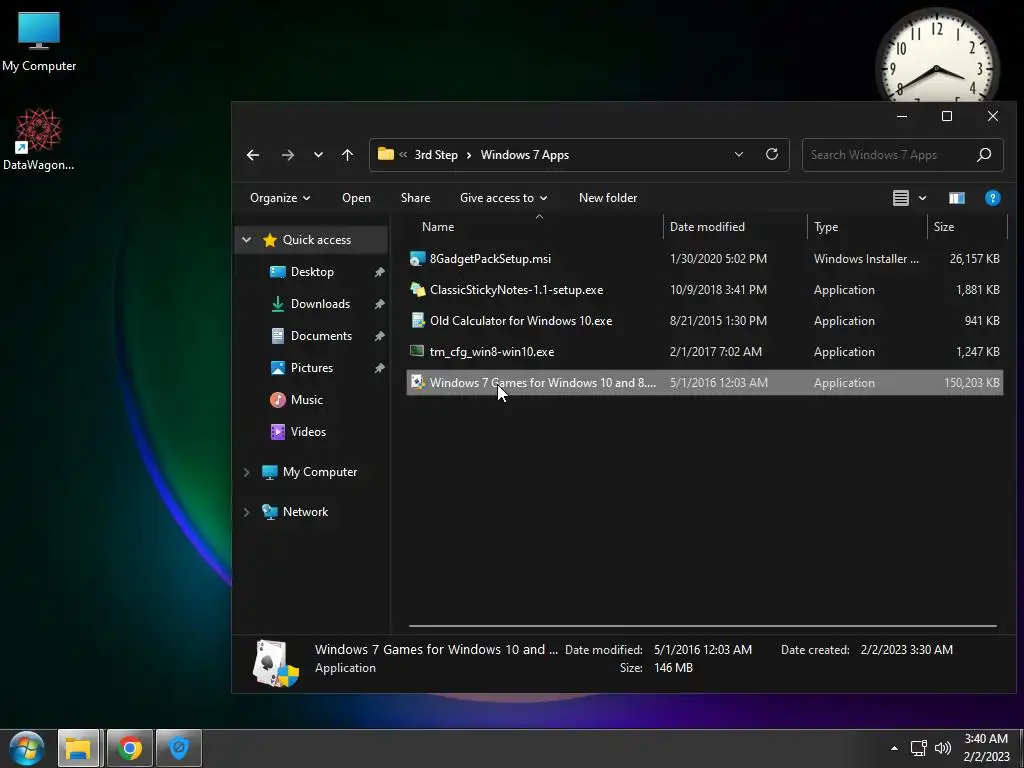
Task: Open Documents in navigation pane
Action: coord(321,336)
